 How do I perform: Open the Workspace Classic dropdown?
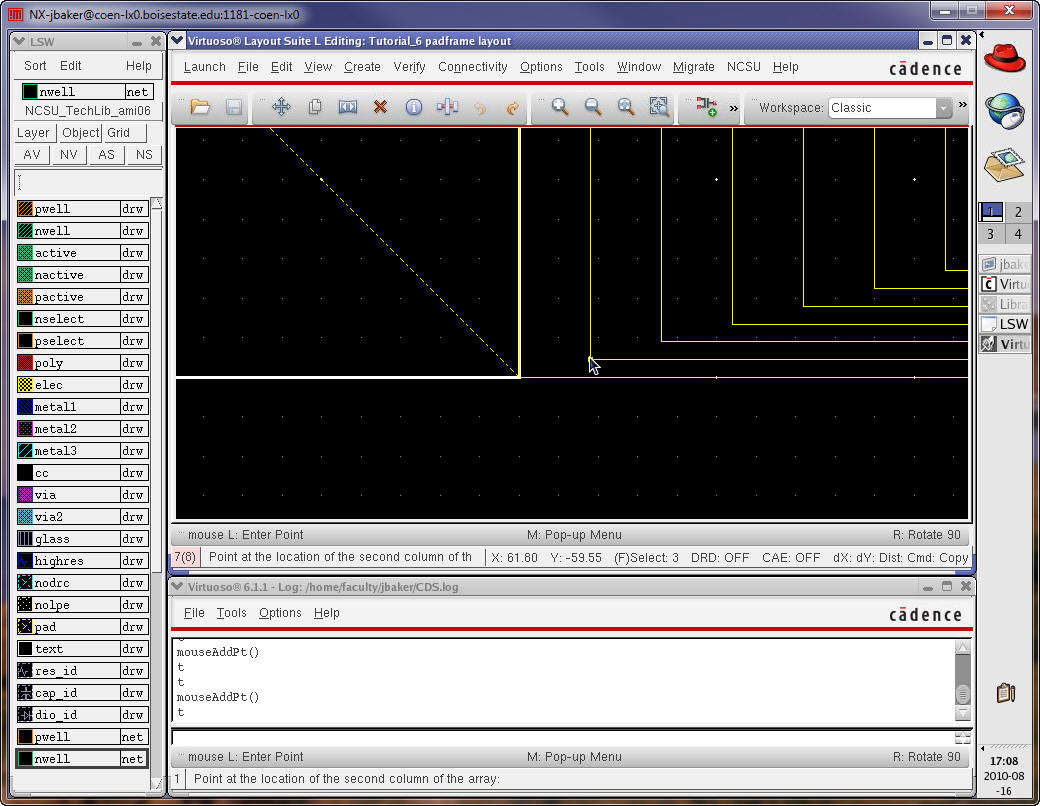[943, 108]
